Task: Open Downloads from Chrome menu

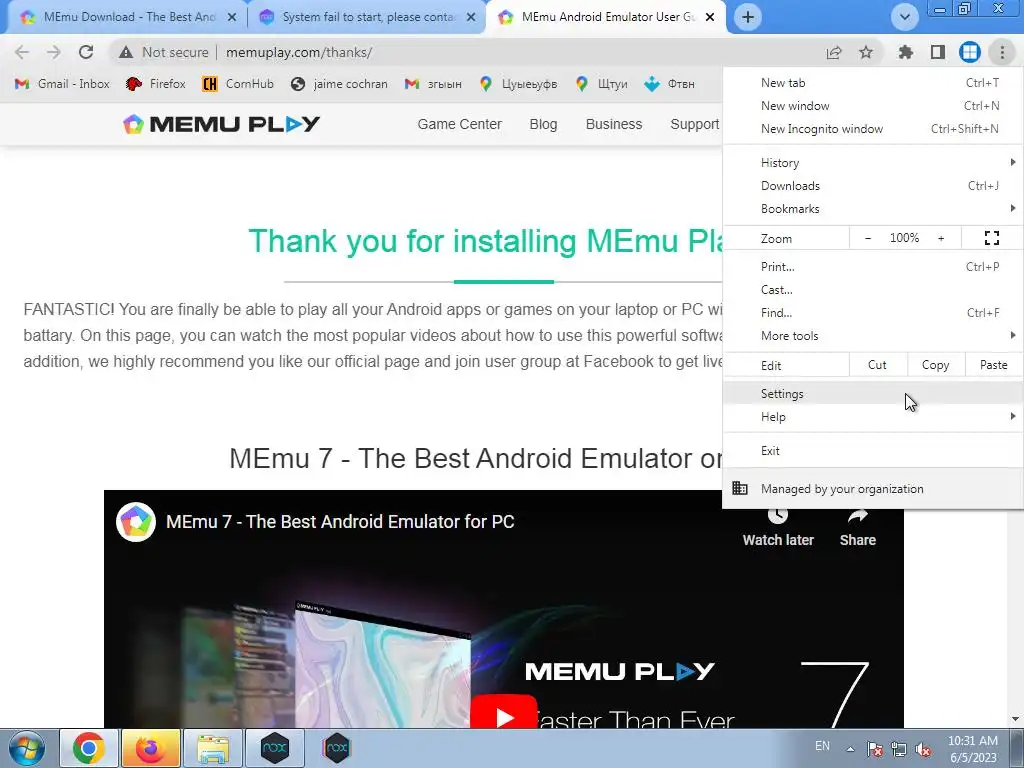Action: pos(873,185)
